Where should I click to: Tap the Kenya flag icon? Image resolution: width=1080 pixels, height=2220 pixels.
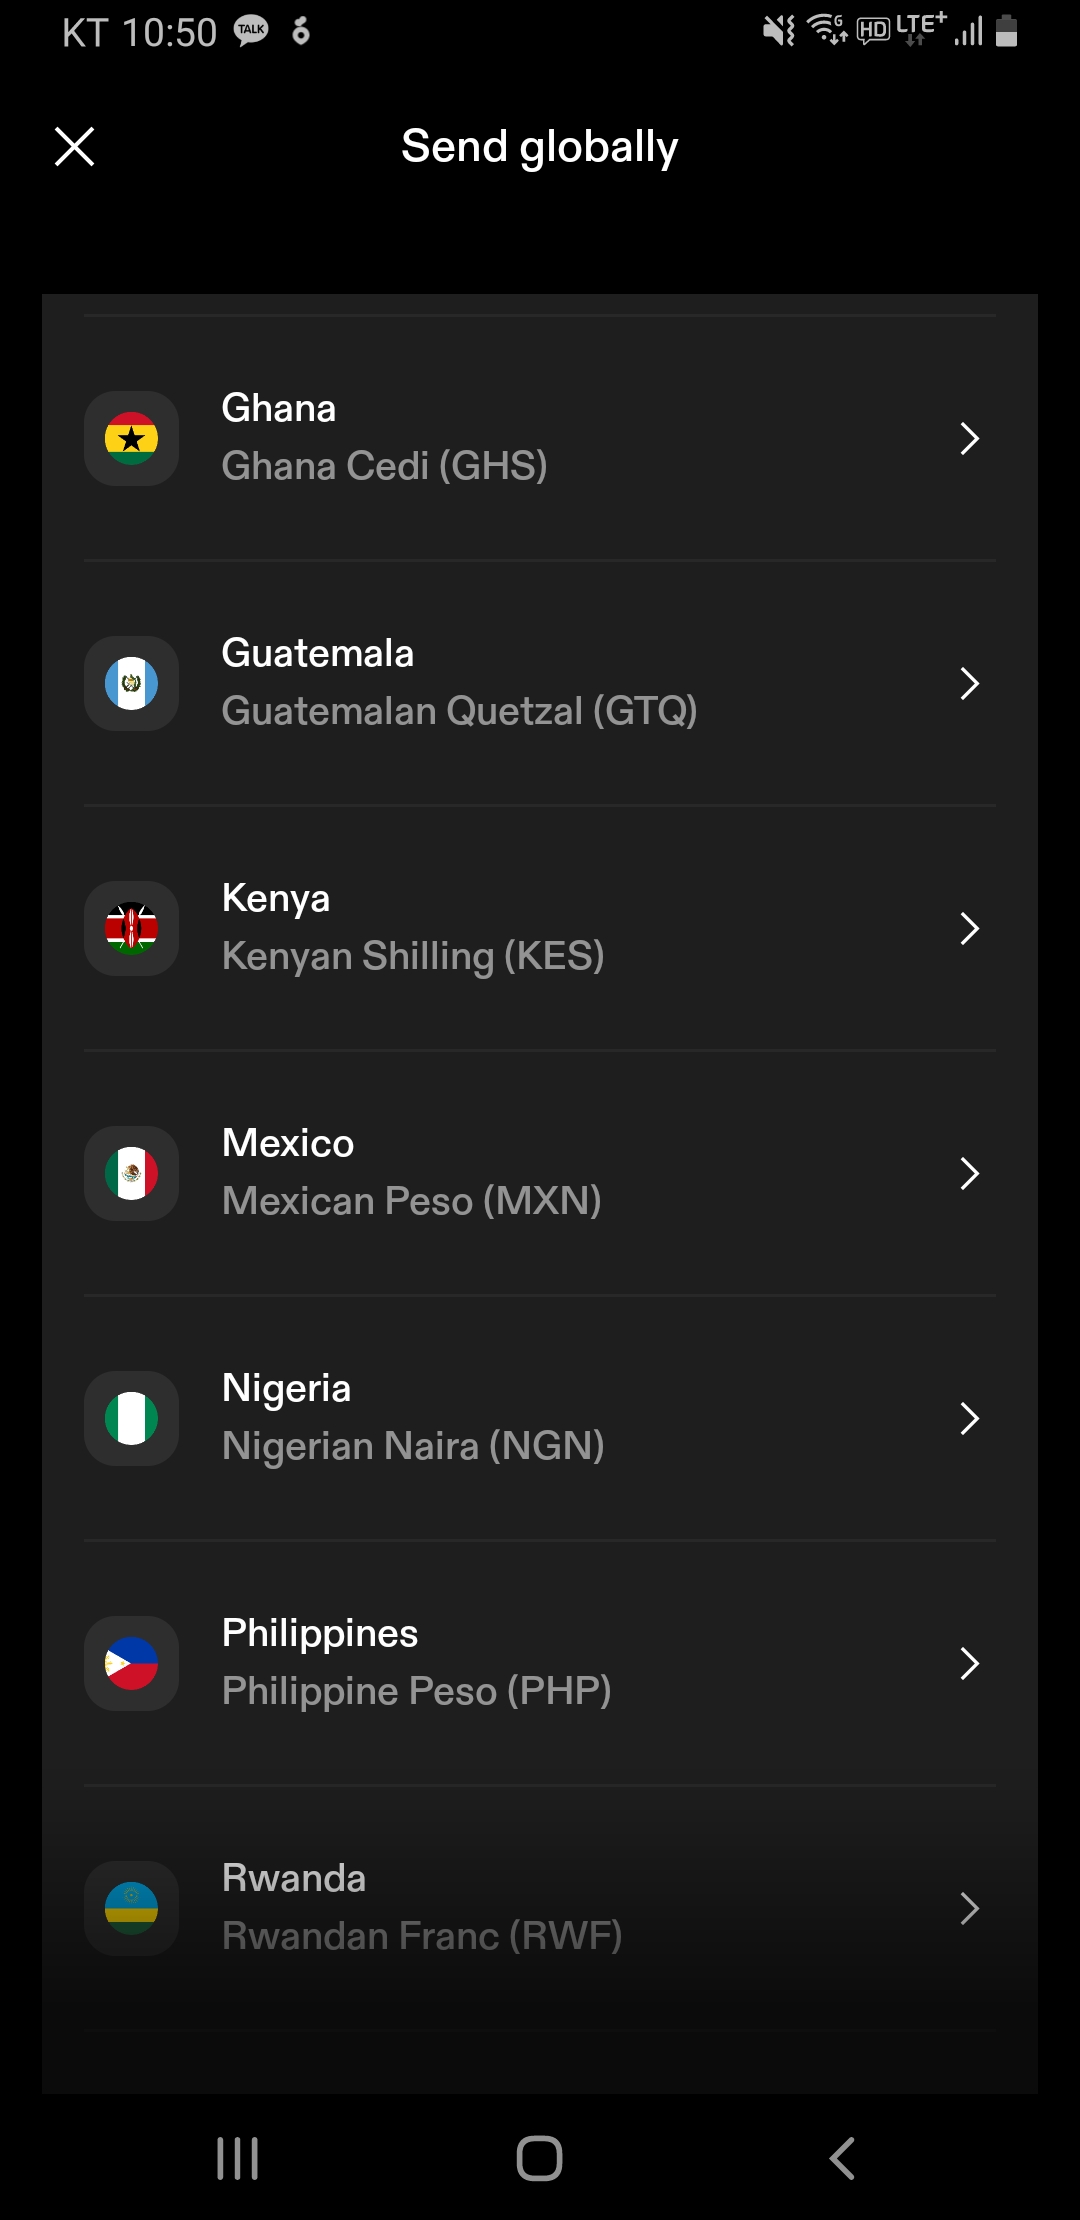(131, 928)
